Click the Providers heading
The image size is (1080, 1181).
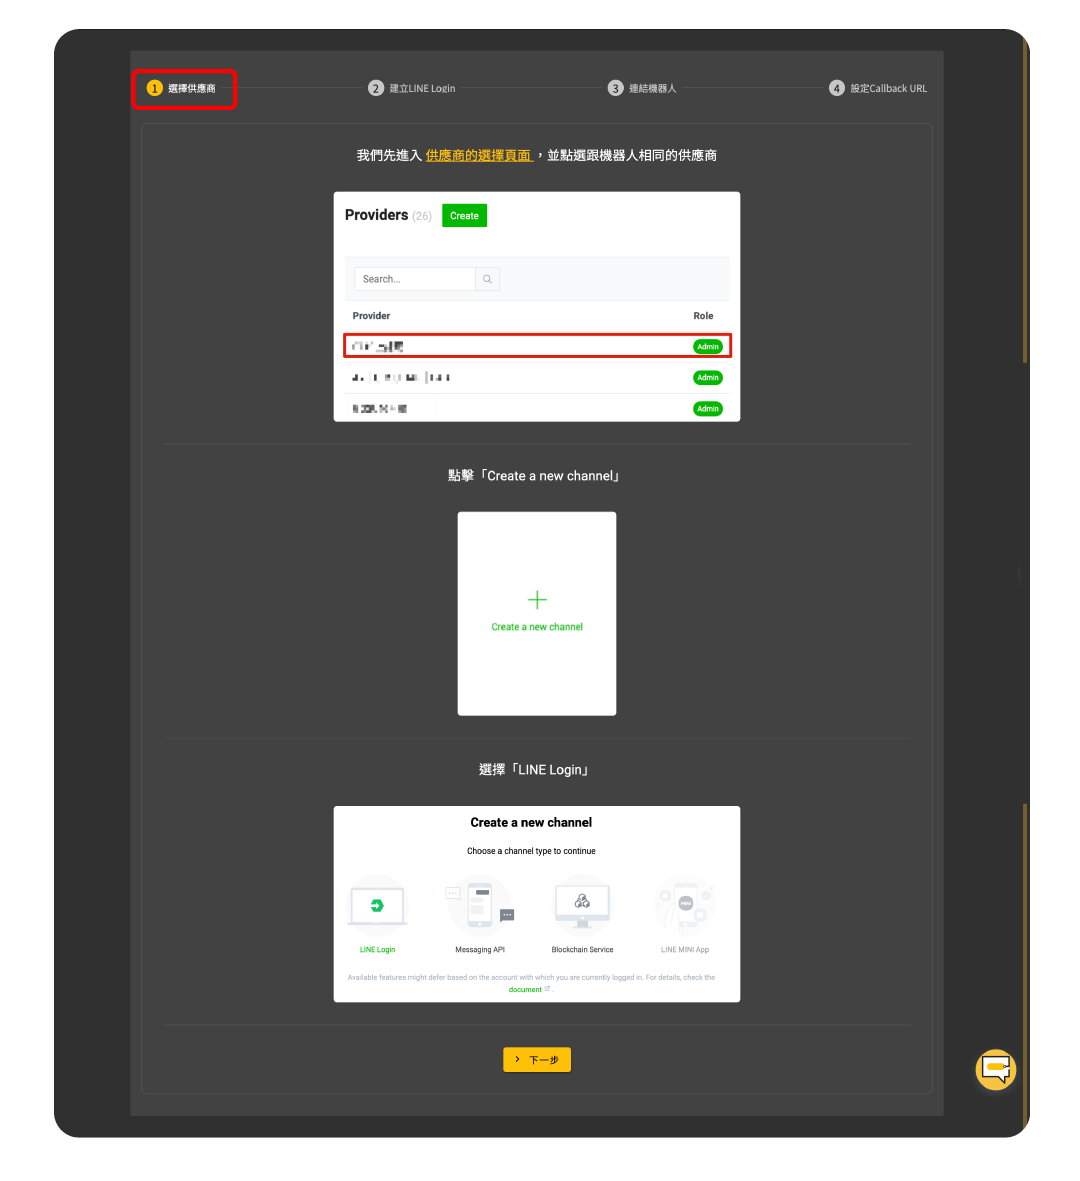376,215
